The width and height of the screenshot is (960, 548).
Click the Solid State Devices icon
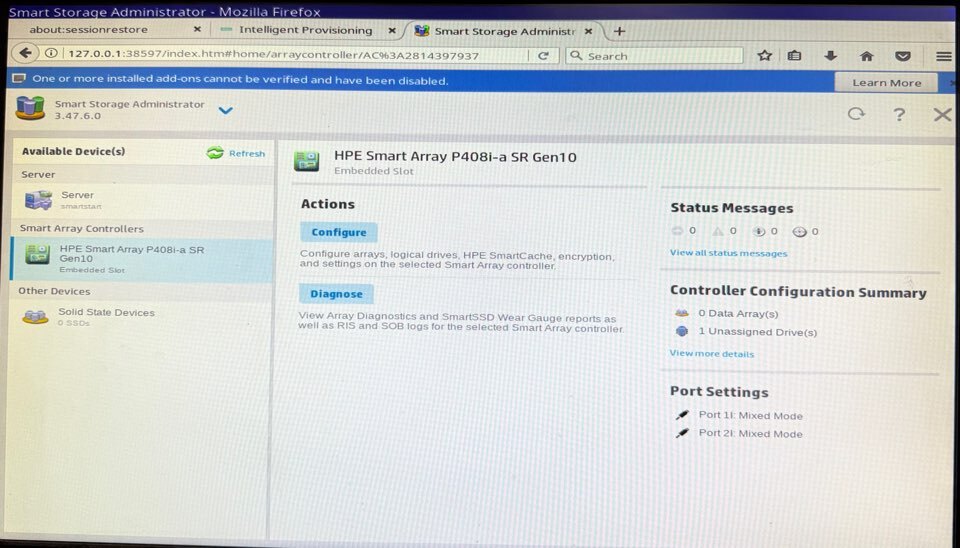(x=36, y=317)
